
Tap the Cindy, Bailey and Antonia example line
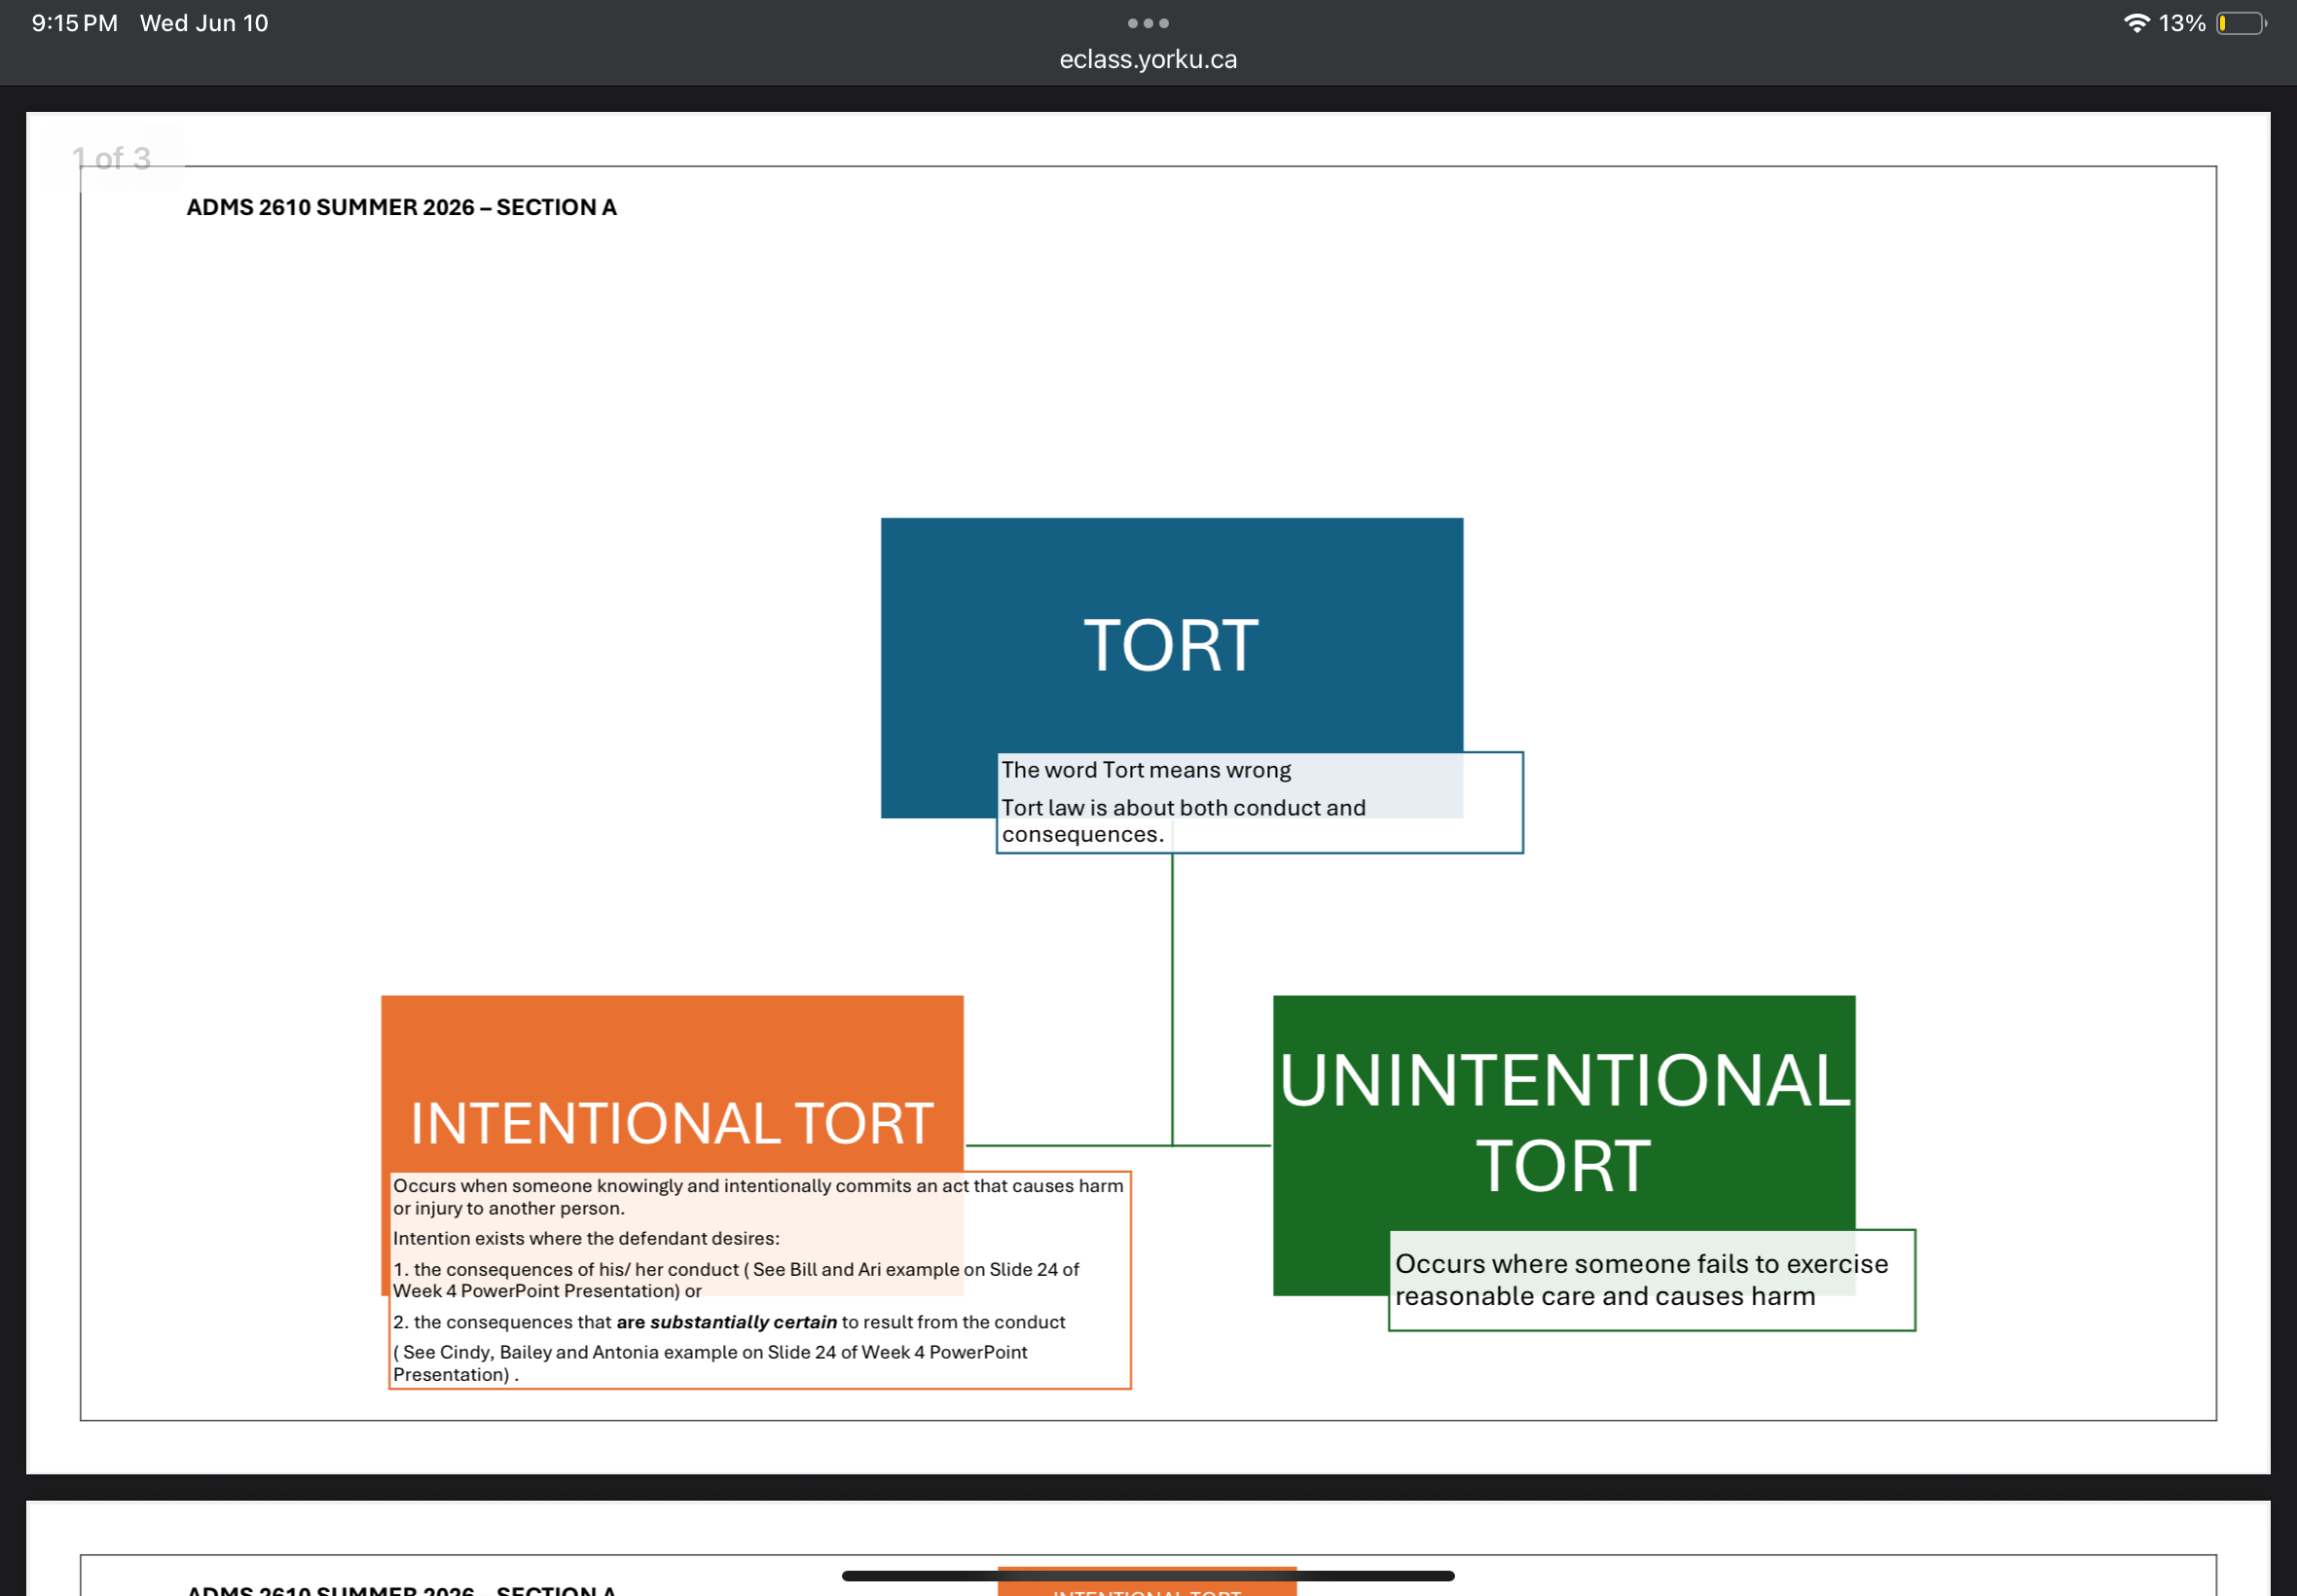(x=710, y=1363)
